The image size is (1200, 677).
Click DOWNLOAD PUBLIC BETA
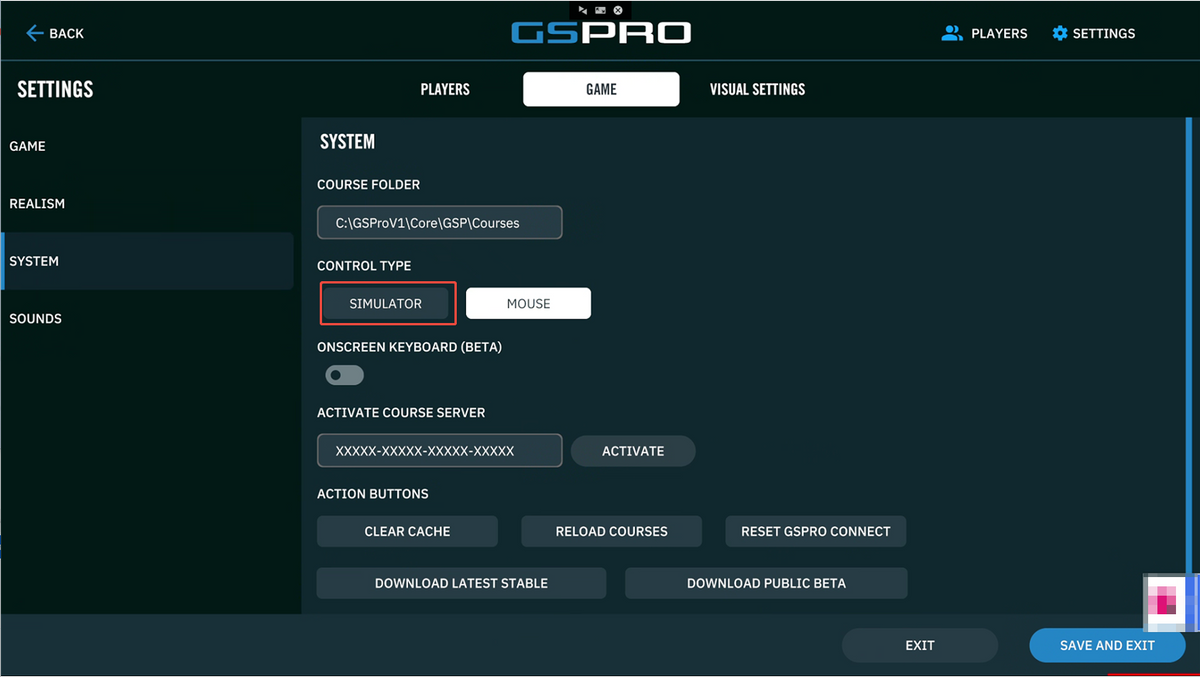click(x=766, y=583)
